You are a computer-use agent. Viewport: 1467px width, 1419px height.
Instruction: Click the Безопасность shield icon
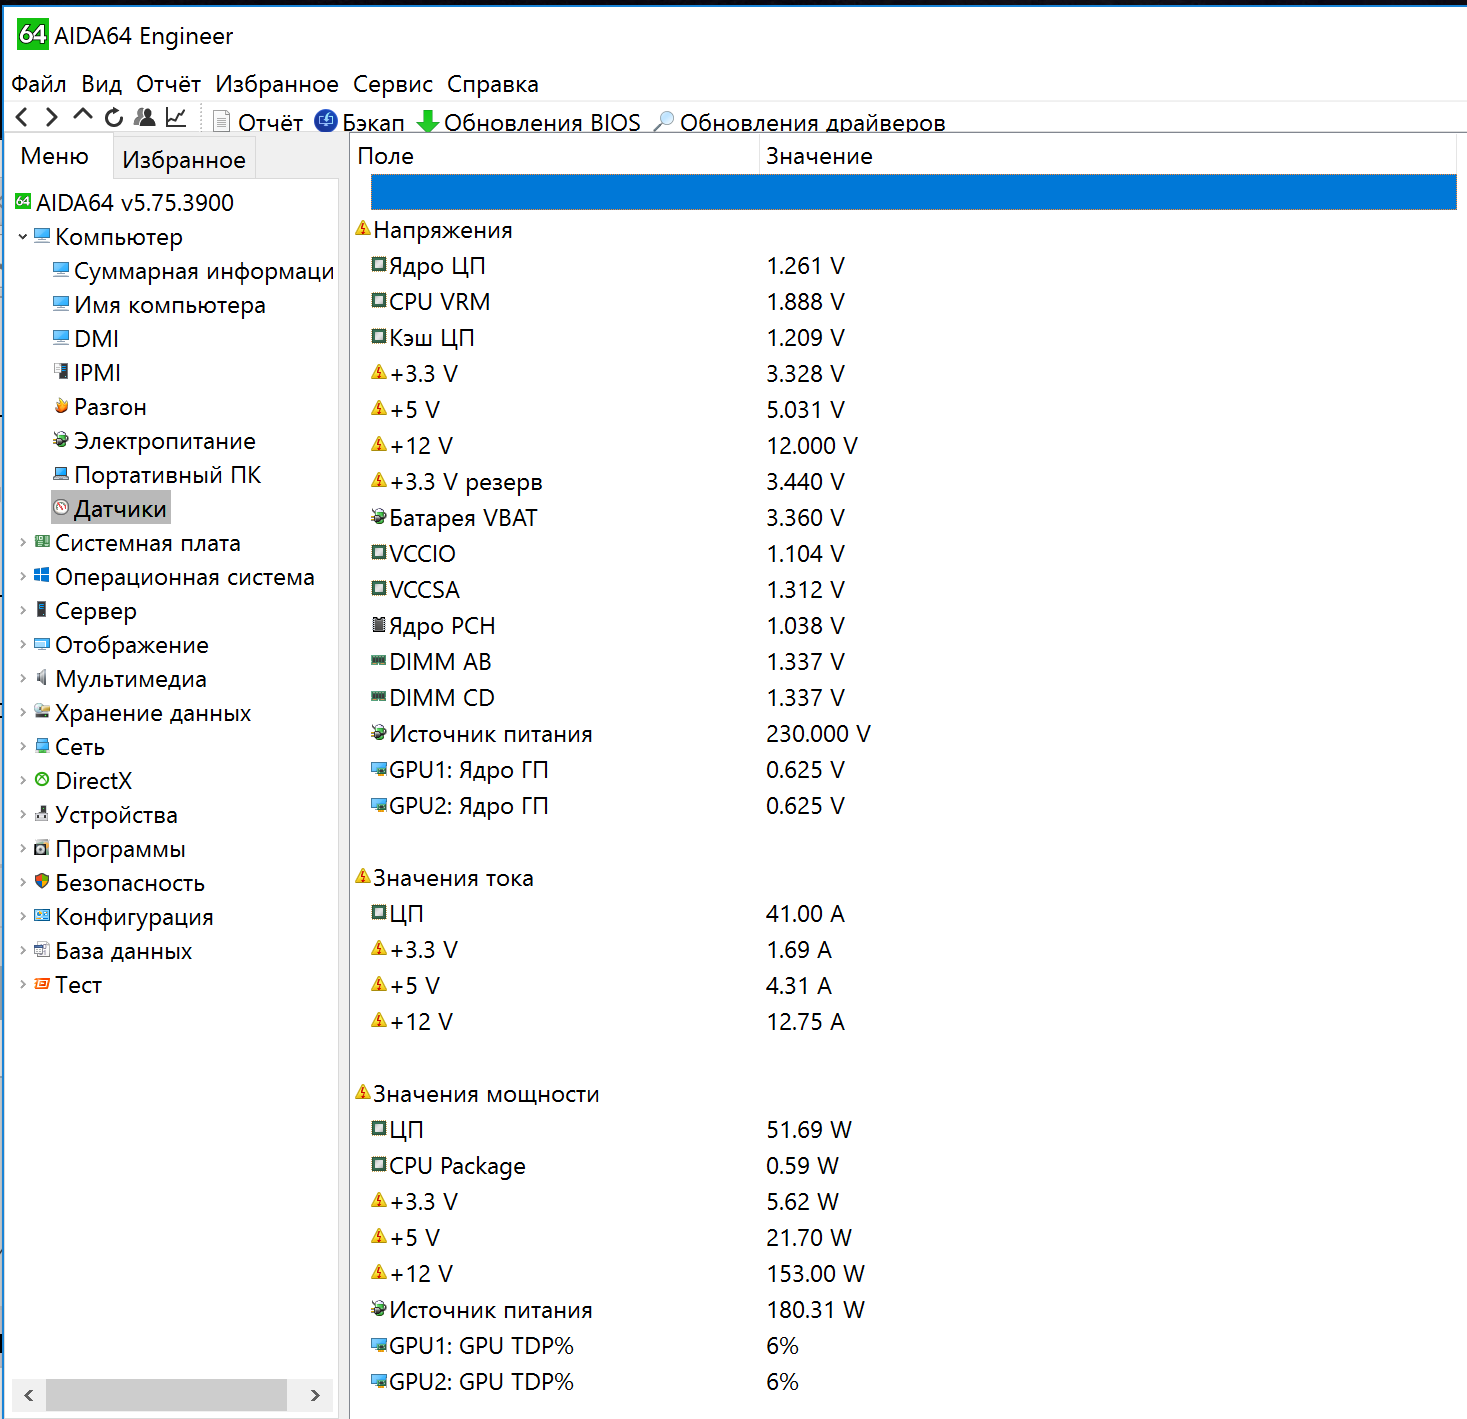(x=42, y=882)
